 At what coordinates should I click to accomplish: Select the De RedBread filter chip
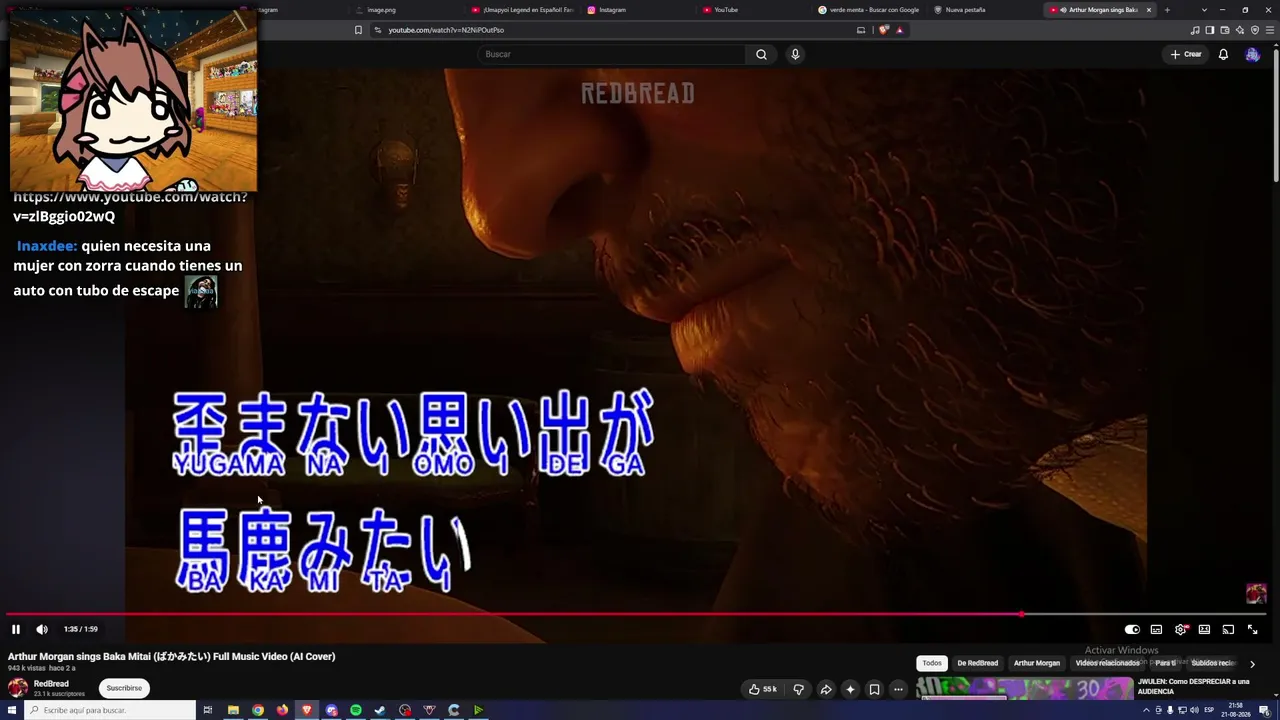point(977,663)
